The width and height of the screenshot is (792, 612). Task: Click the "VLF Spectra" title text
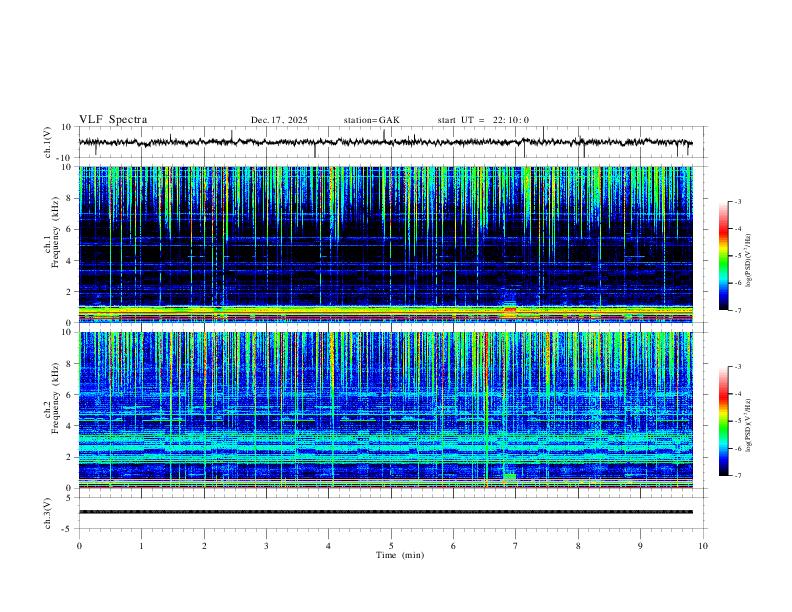click(x=113, y=120)
